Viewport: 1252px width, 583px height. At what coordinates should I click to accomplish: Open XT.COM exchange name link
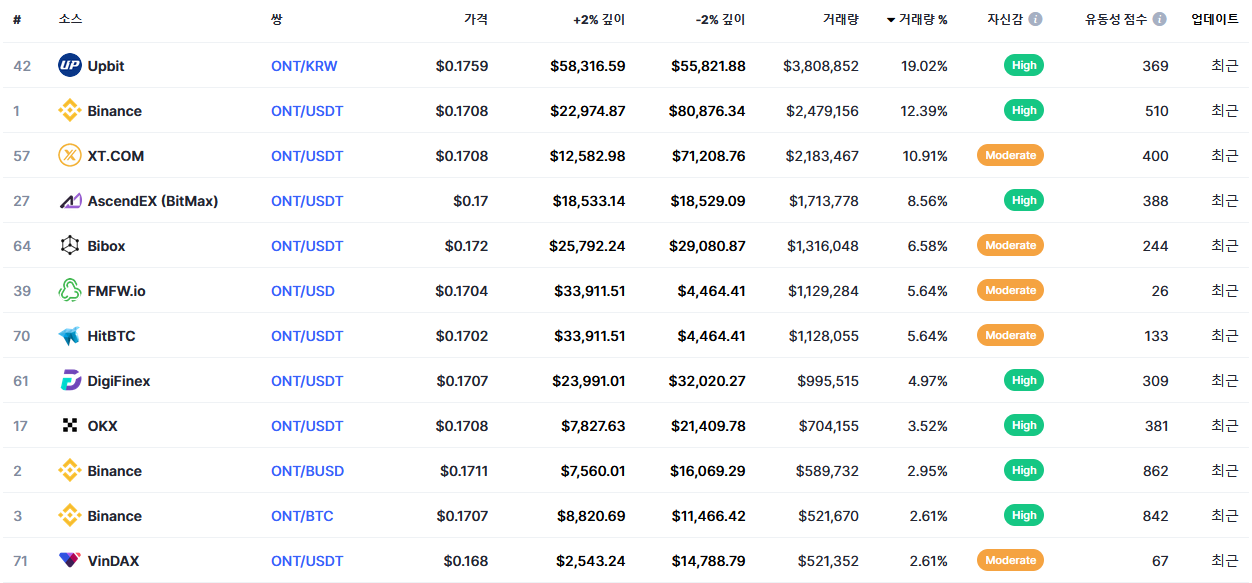point(116,156)
